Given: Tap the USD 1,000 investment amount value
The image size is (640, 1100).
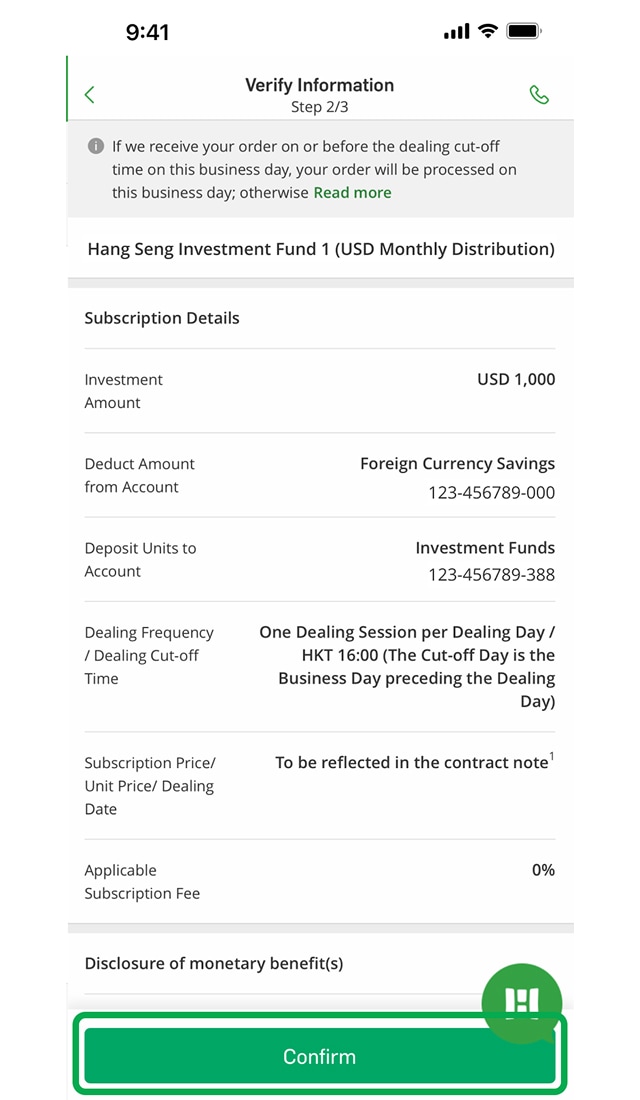Looking at the screenshot, I should [x=516, y=380].
